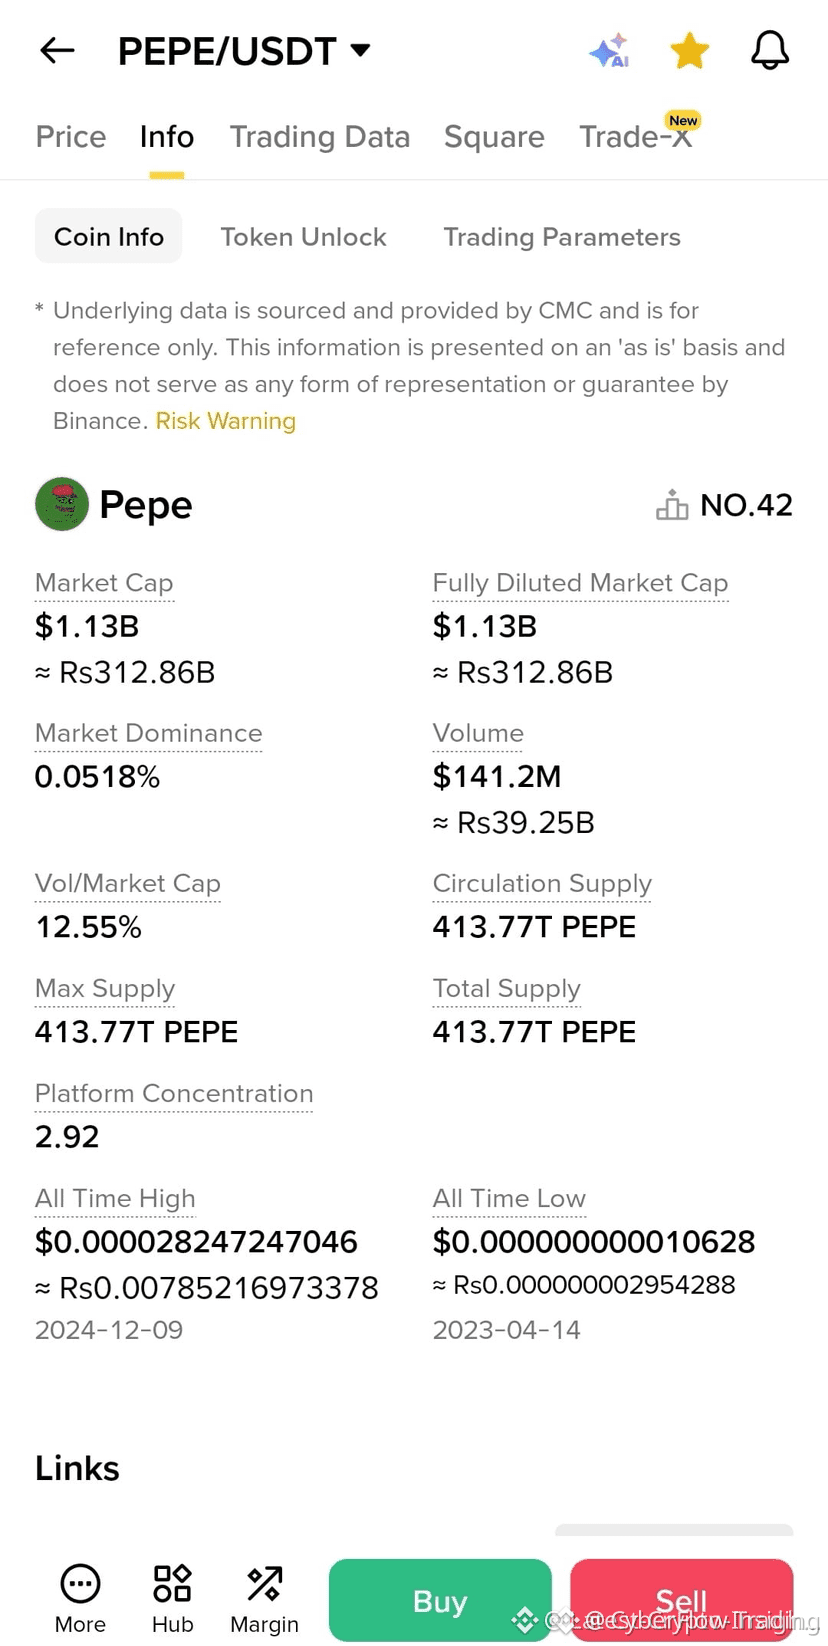Tap the back arrow icon
Screen dimensions: 828x1646
[x=57, y=50]
